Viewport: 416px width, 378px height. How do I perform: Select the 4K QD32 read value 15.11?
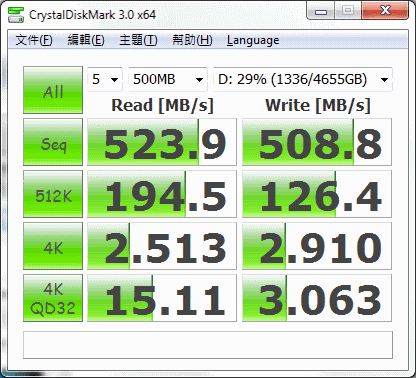tap(162, 298)
